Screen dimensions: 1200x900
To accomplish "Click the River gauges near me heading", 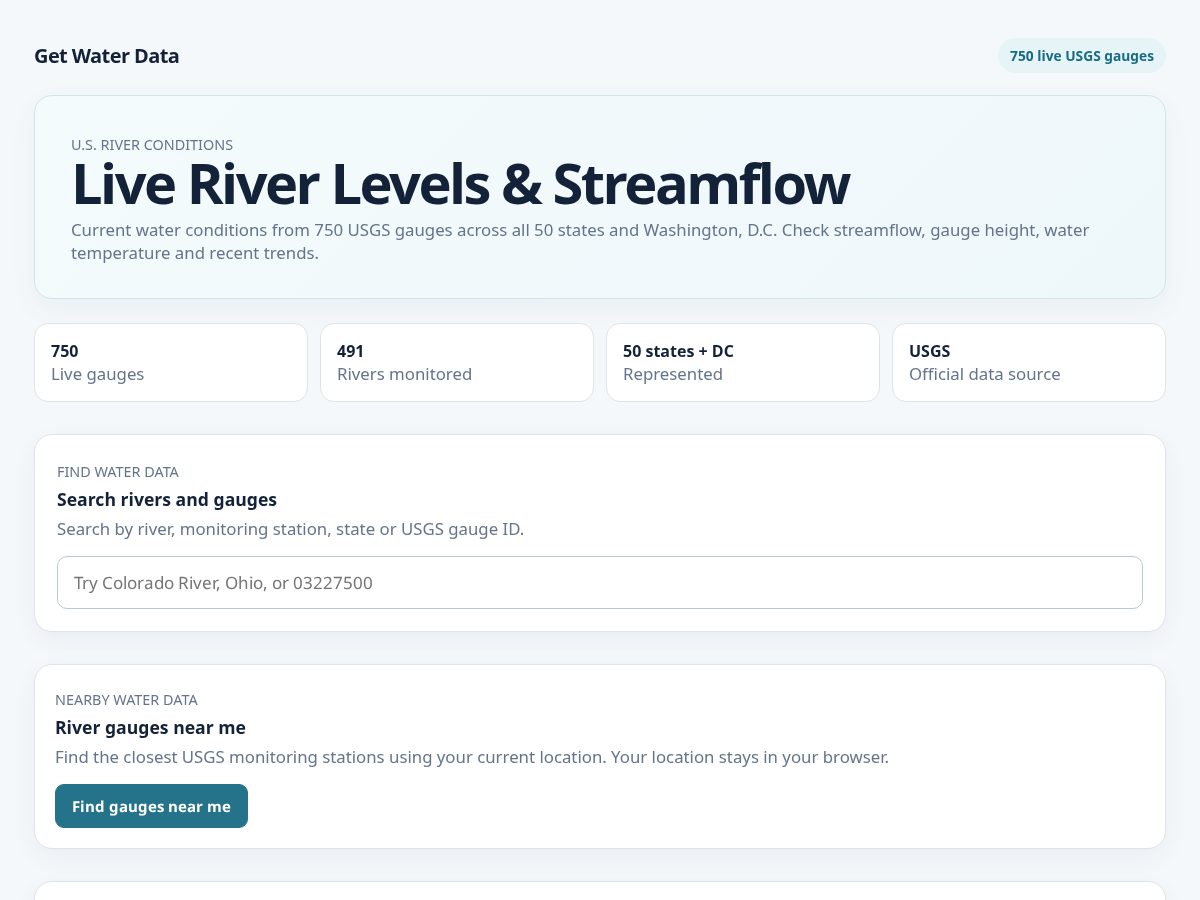I will point(150,727).
